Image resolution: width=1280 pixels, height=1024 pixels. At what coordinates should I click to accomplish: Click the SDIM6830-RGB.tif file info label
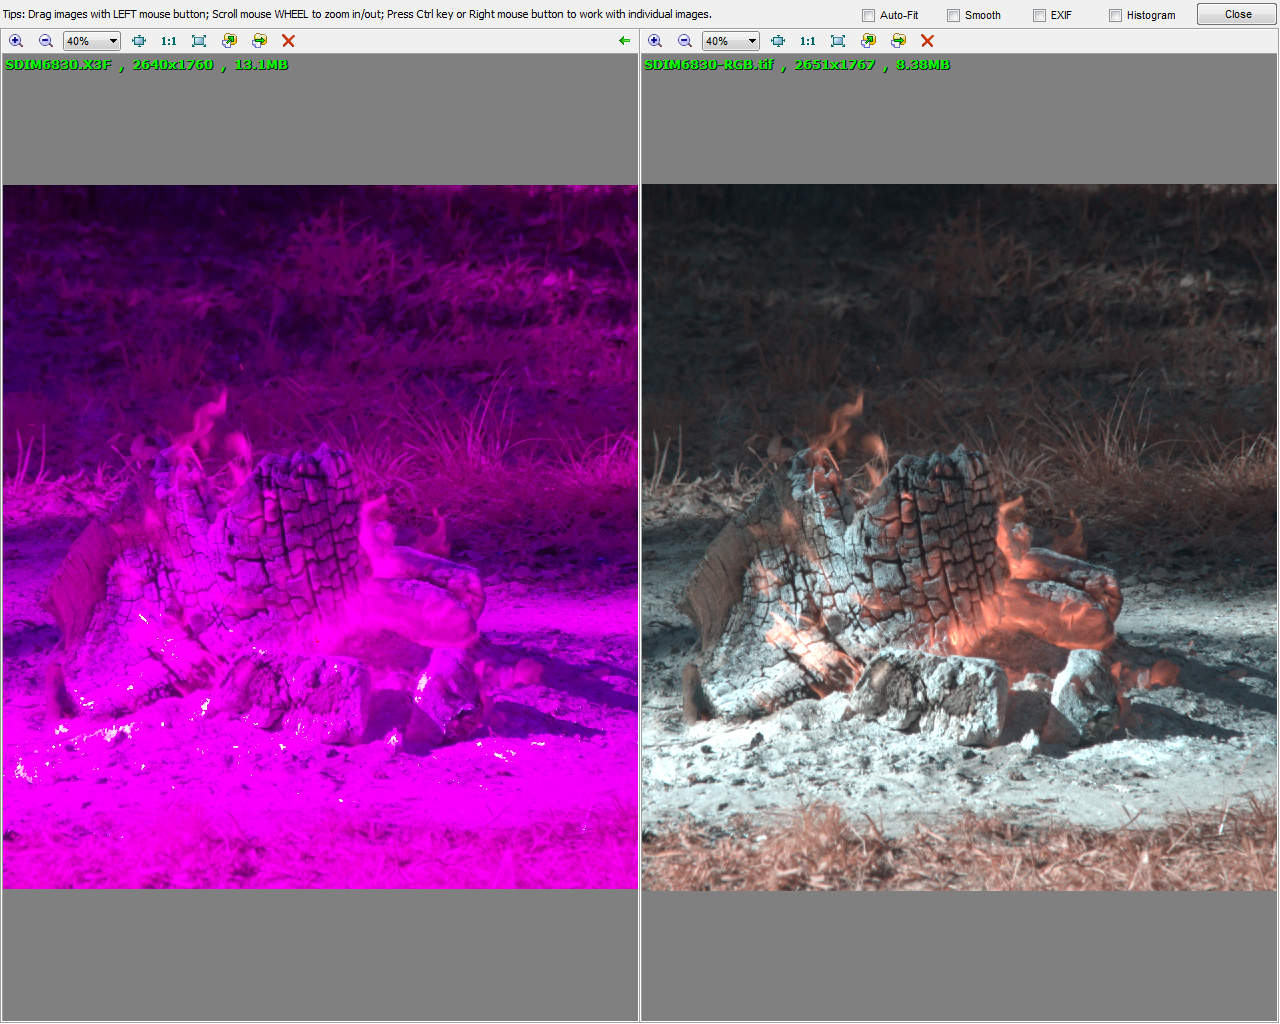click(796, 64)
